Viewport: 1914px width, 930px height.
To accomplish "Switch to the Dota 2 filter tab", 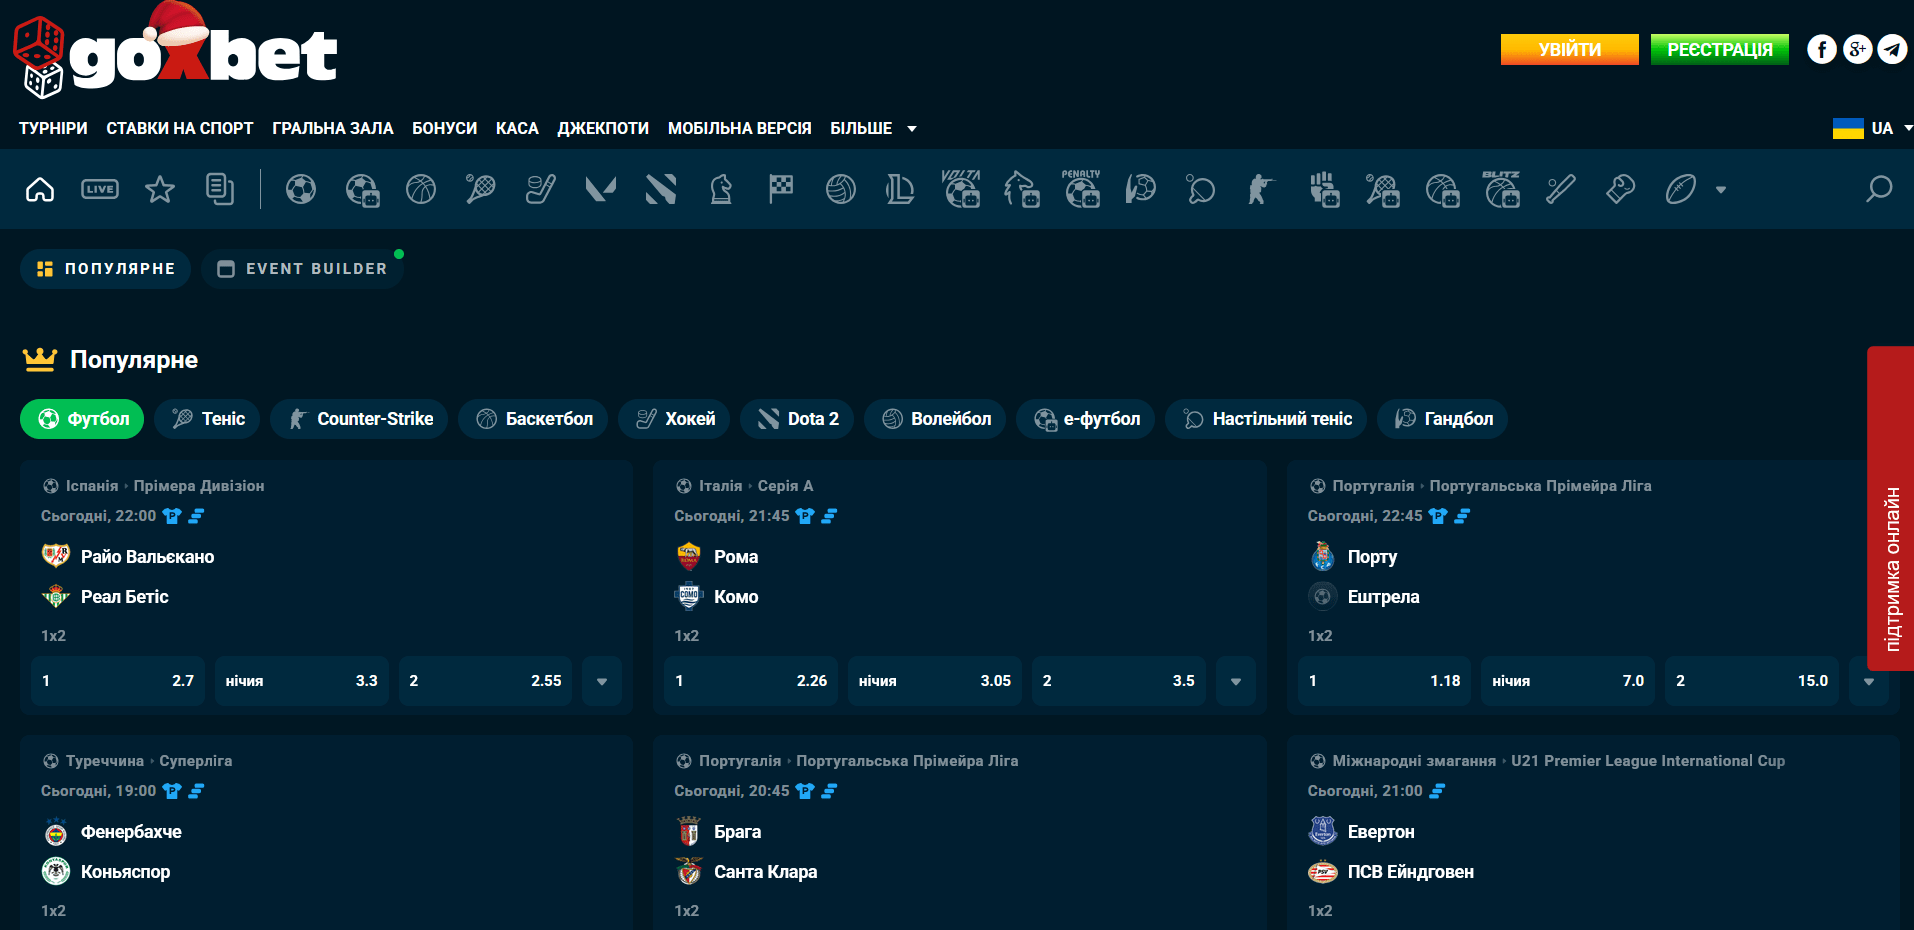I will tap(797, 419).
